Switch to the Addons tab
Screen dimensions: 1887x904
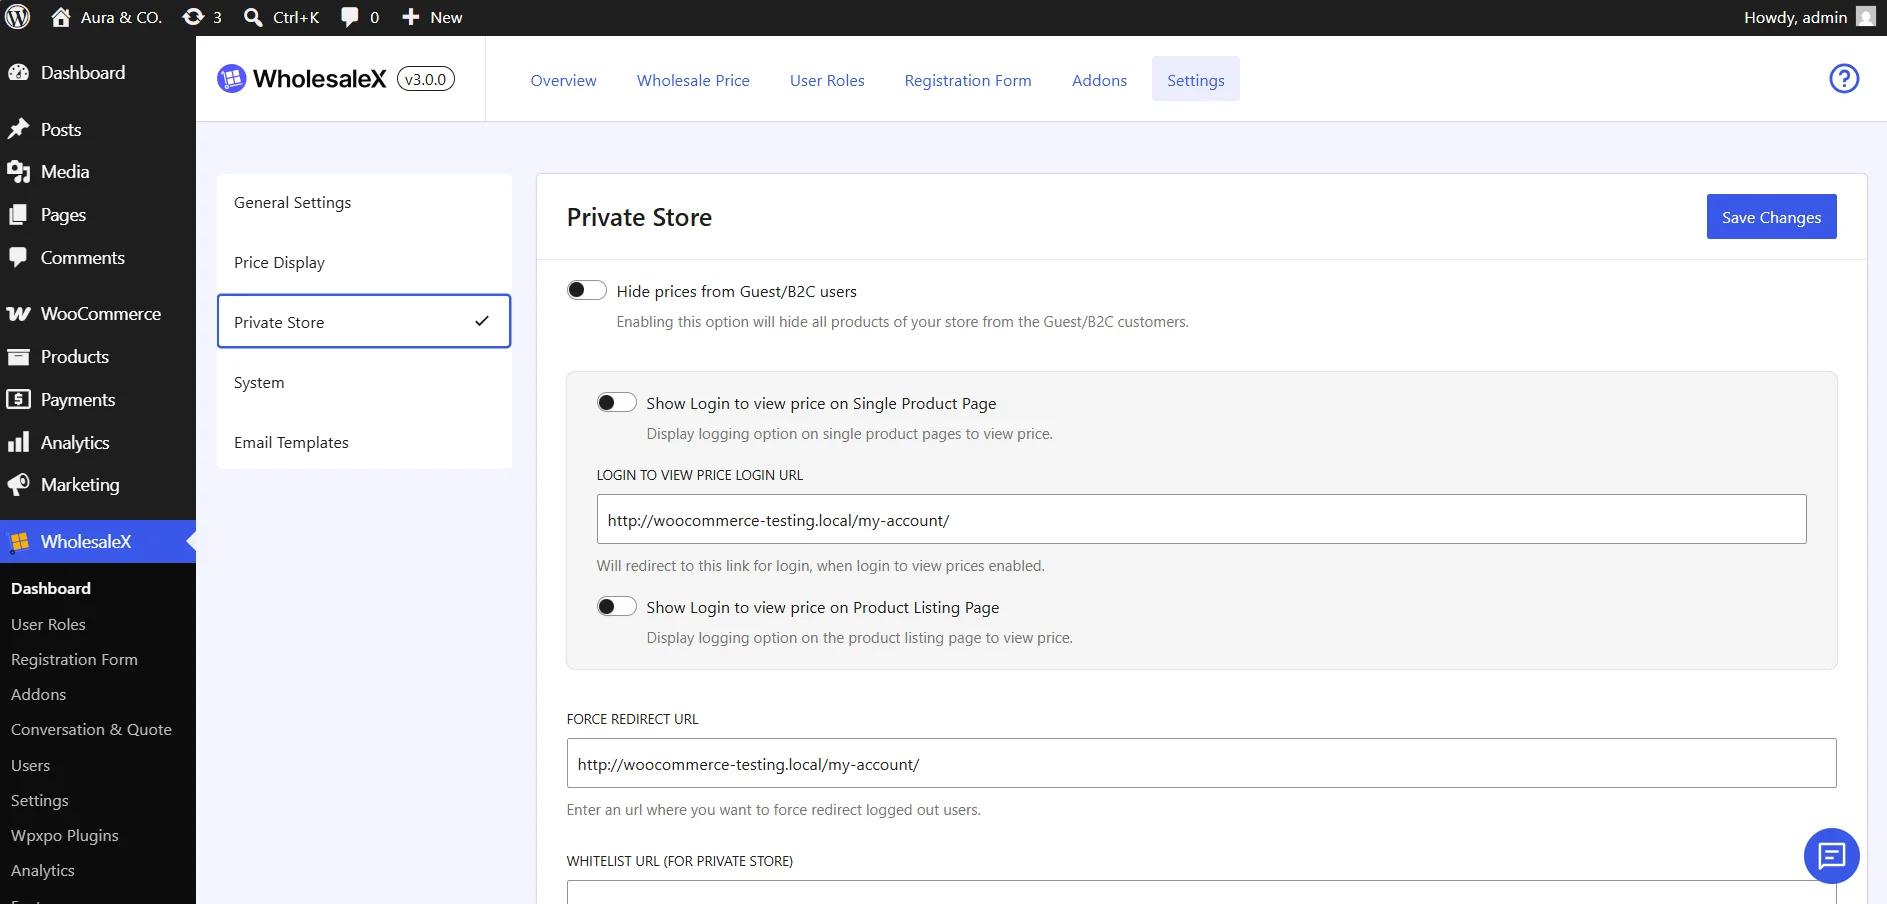click(1099, 80)
